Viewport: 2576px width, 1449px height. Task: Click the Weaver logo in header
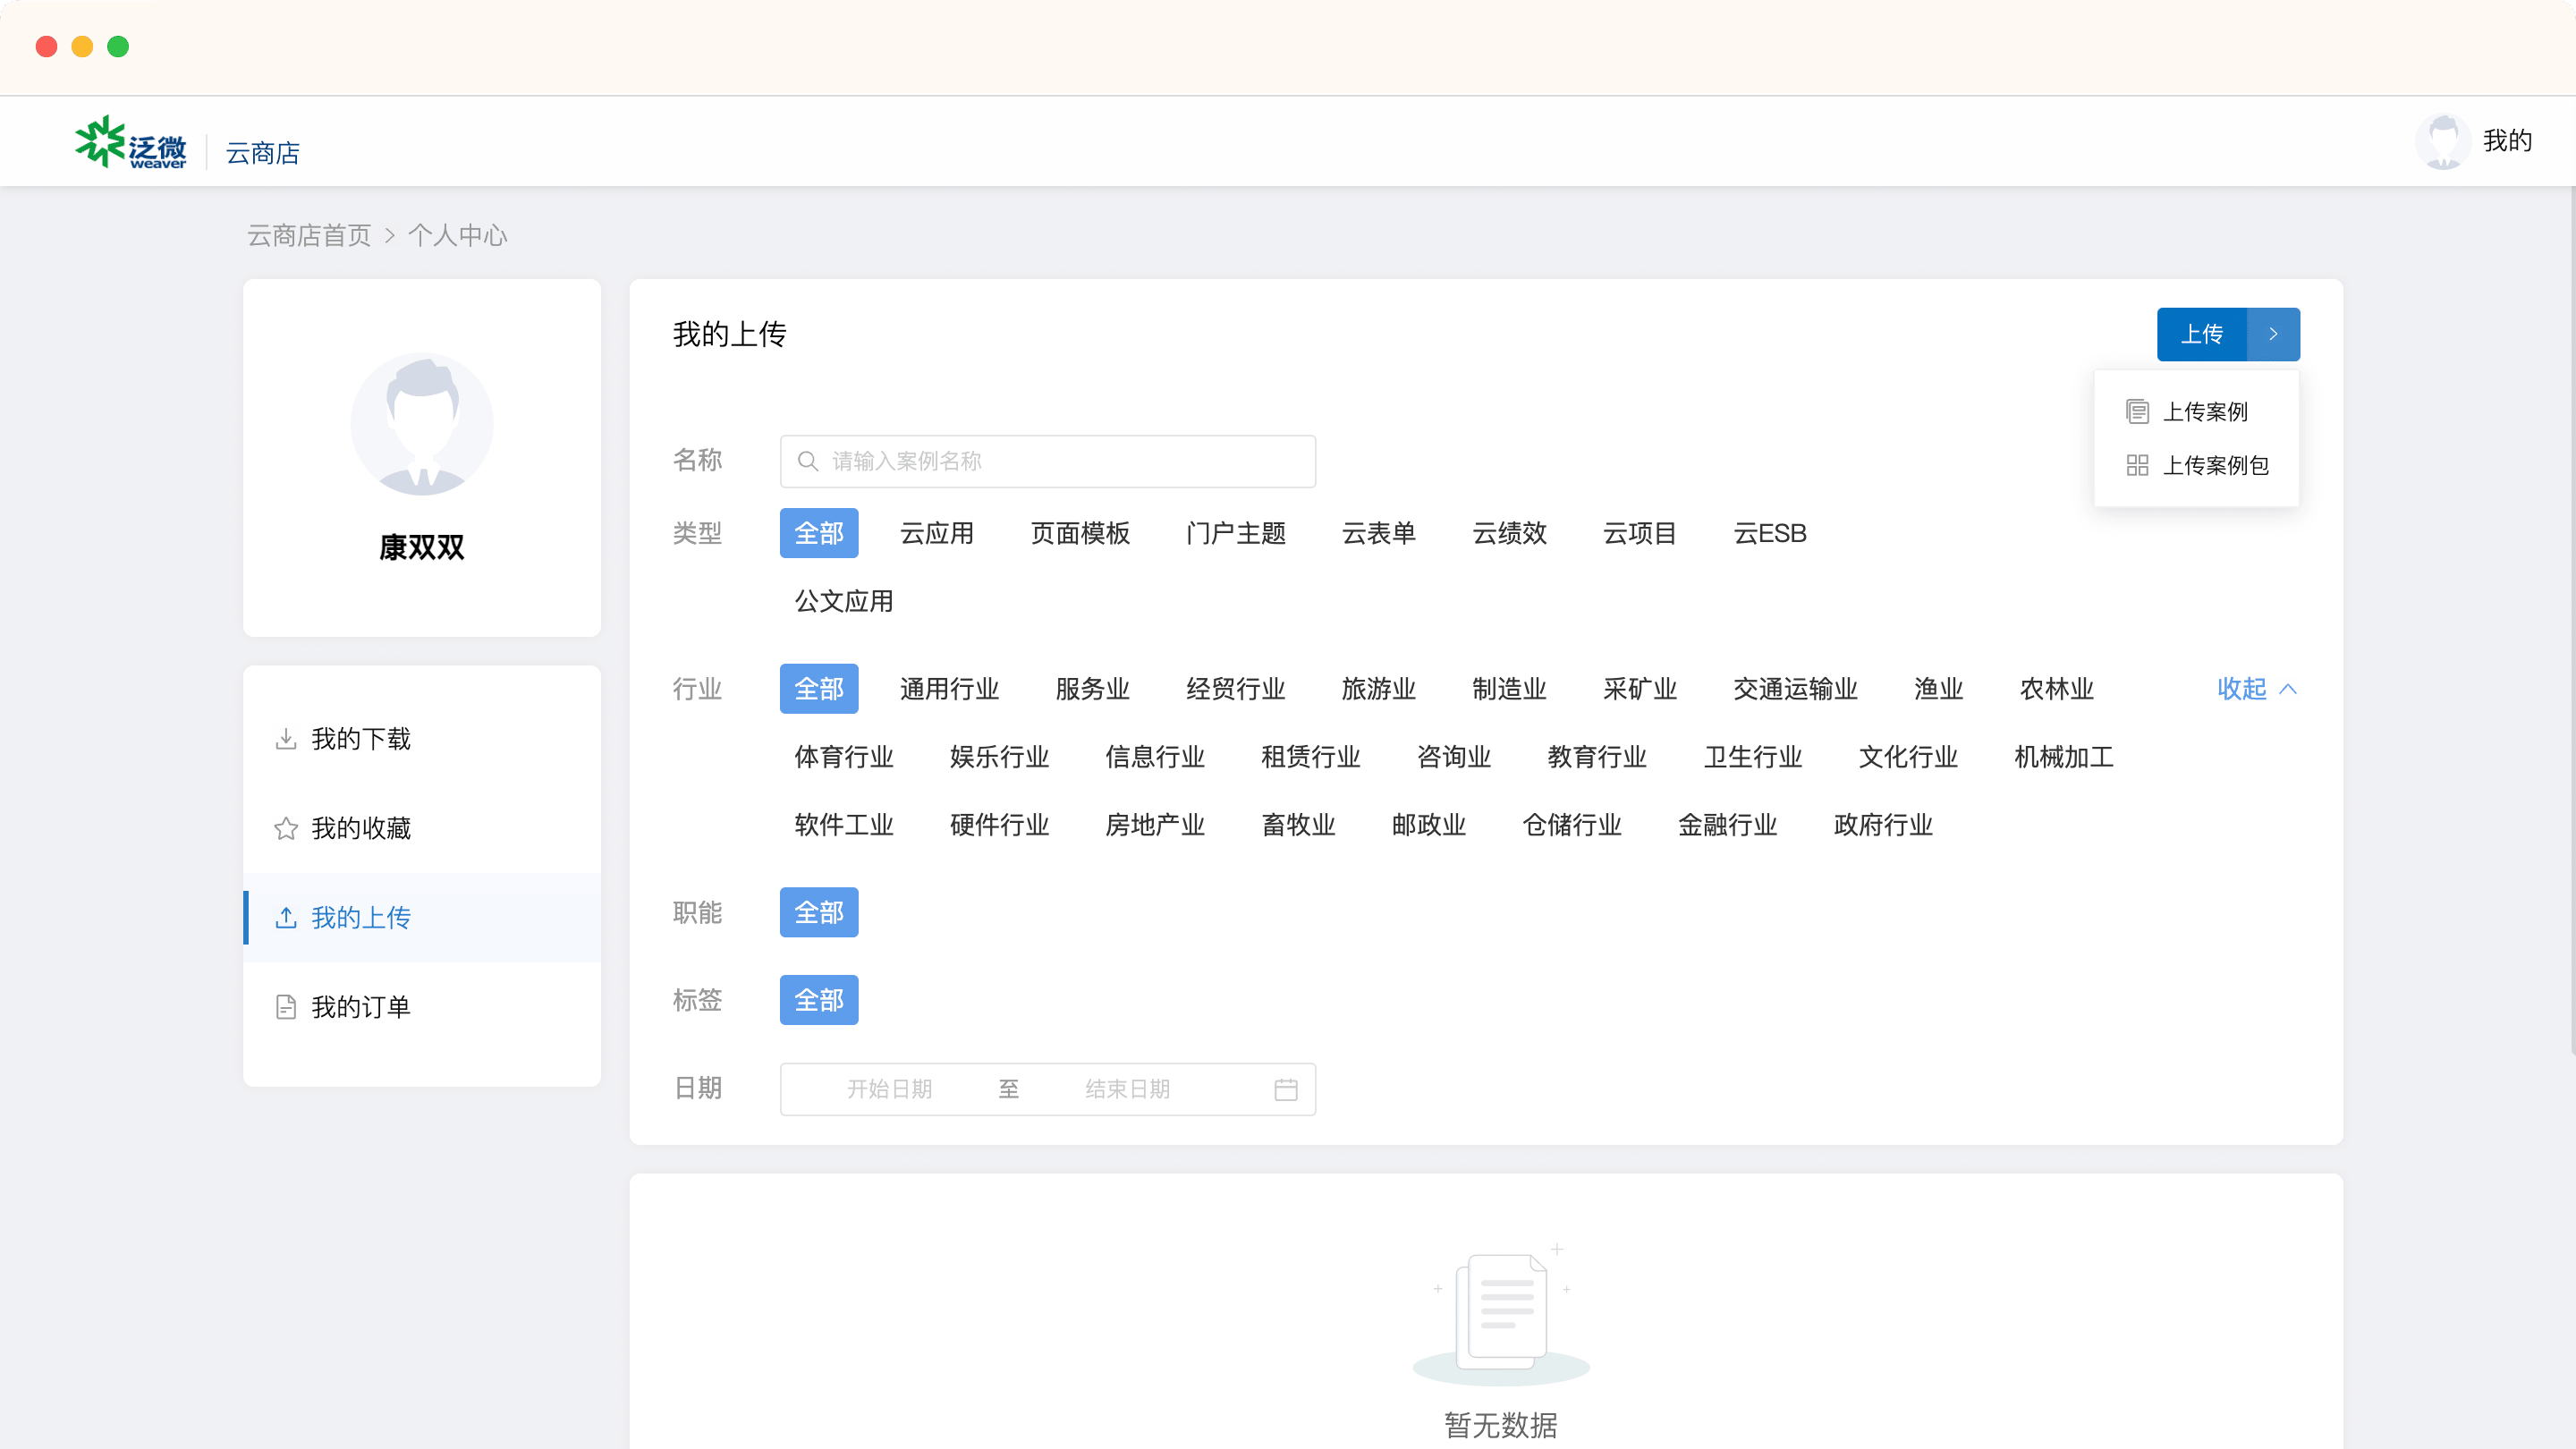(x=130, y=142)
